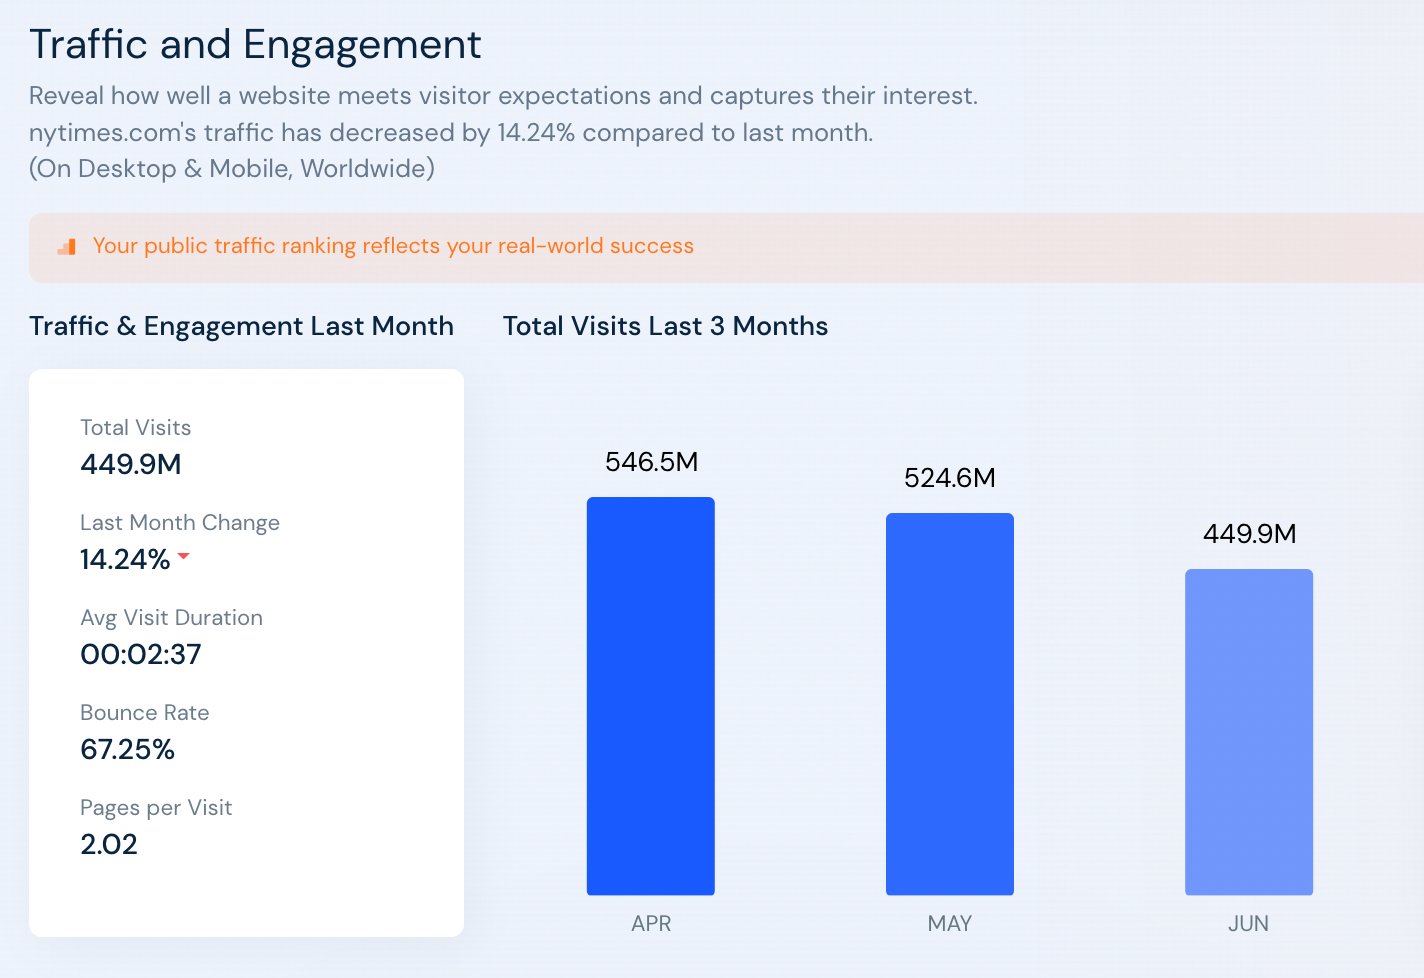Select the JUN light blue bar
Viewport: 1424px width, 978px height.
coord(1248,731)
